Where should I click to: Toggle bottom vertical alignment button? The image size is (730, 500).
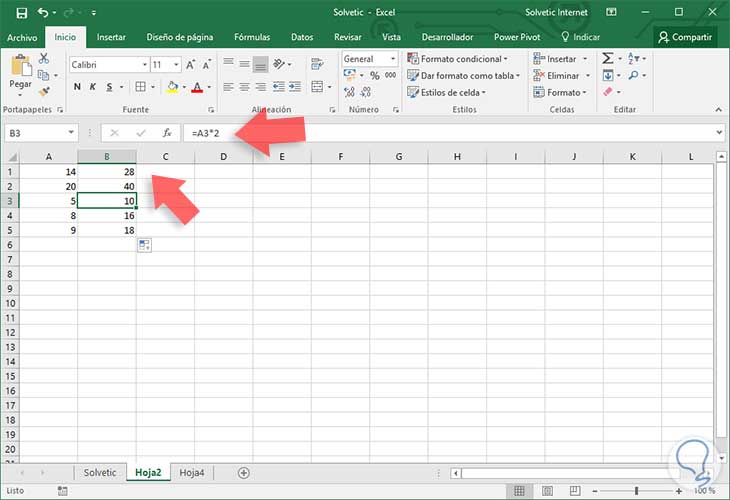pyautogui.click(x=261, y=64)
